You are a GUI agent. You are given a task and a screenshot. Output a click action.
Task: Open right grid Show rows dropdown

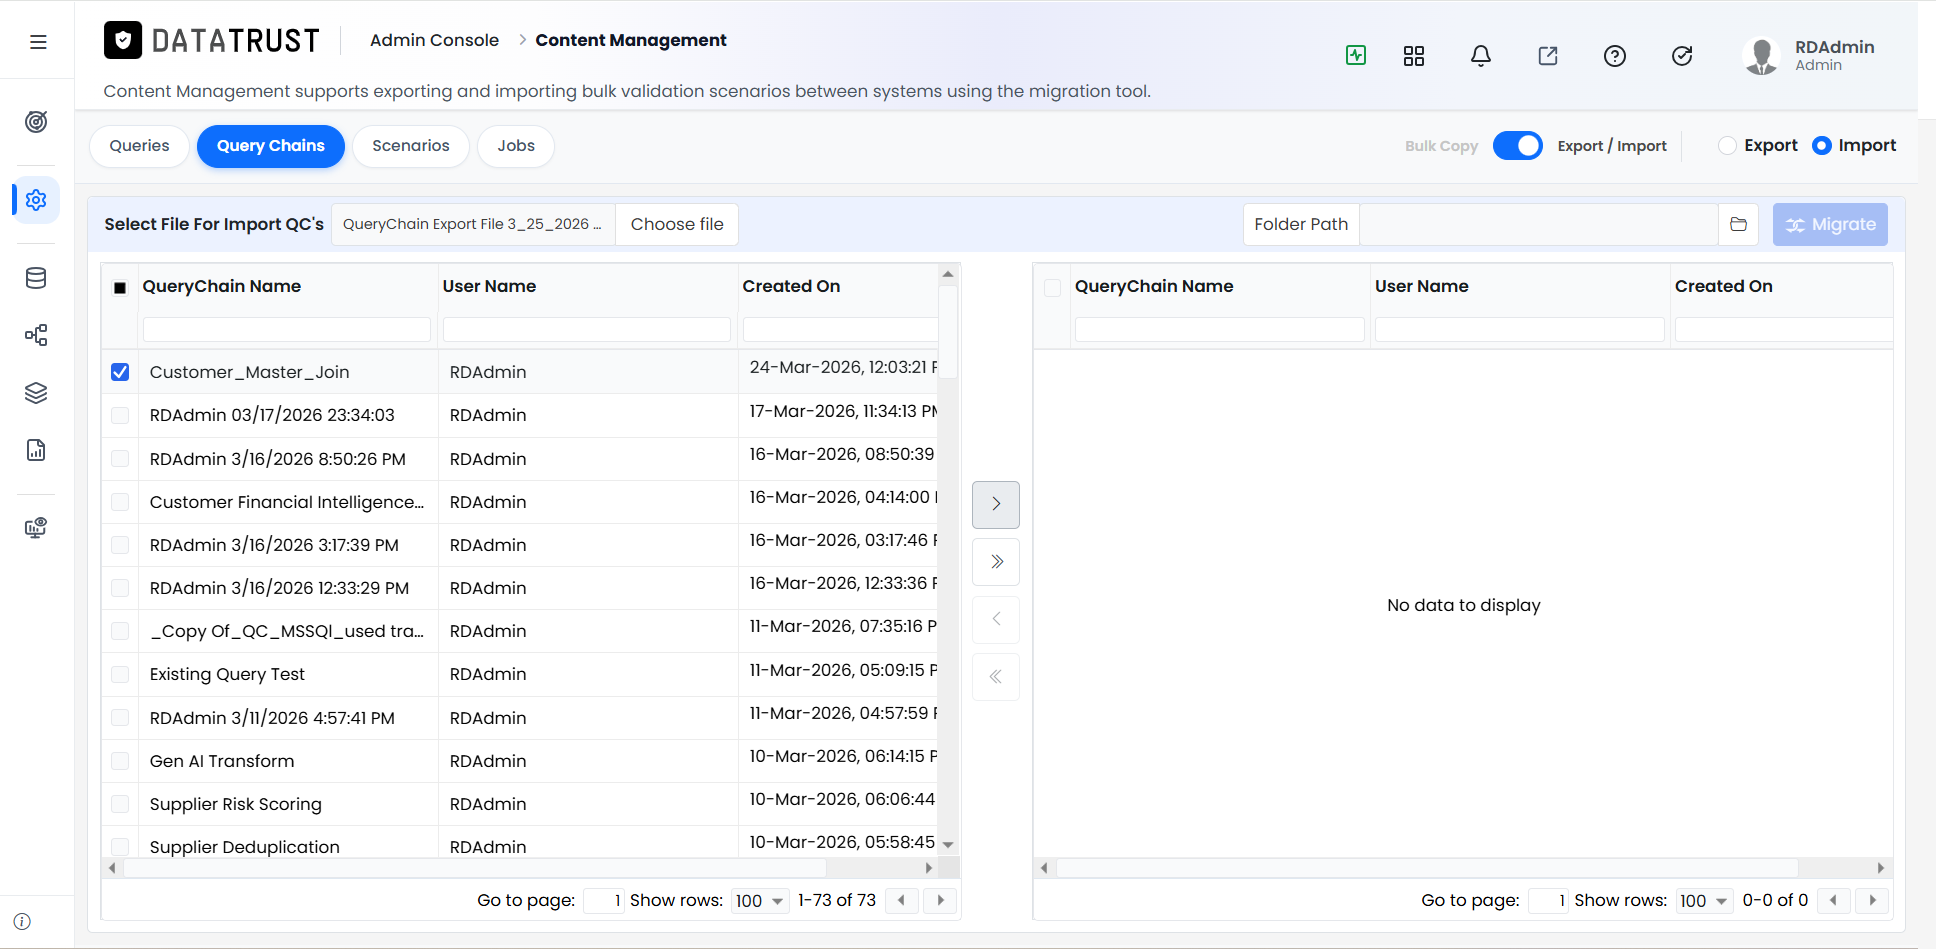pos(1704,901)
